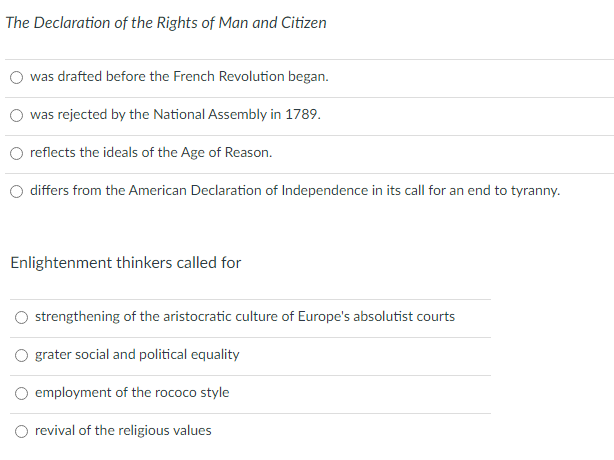
Task: Click the 'grater social and political equality' label
Action: click(x=137, y=354)
